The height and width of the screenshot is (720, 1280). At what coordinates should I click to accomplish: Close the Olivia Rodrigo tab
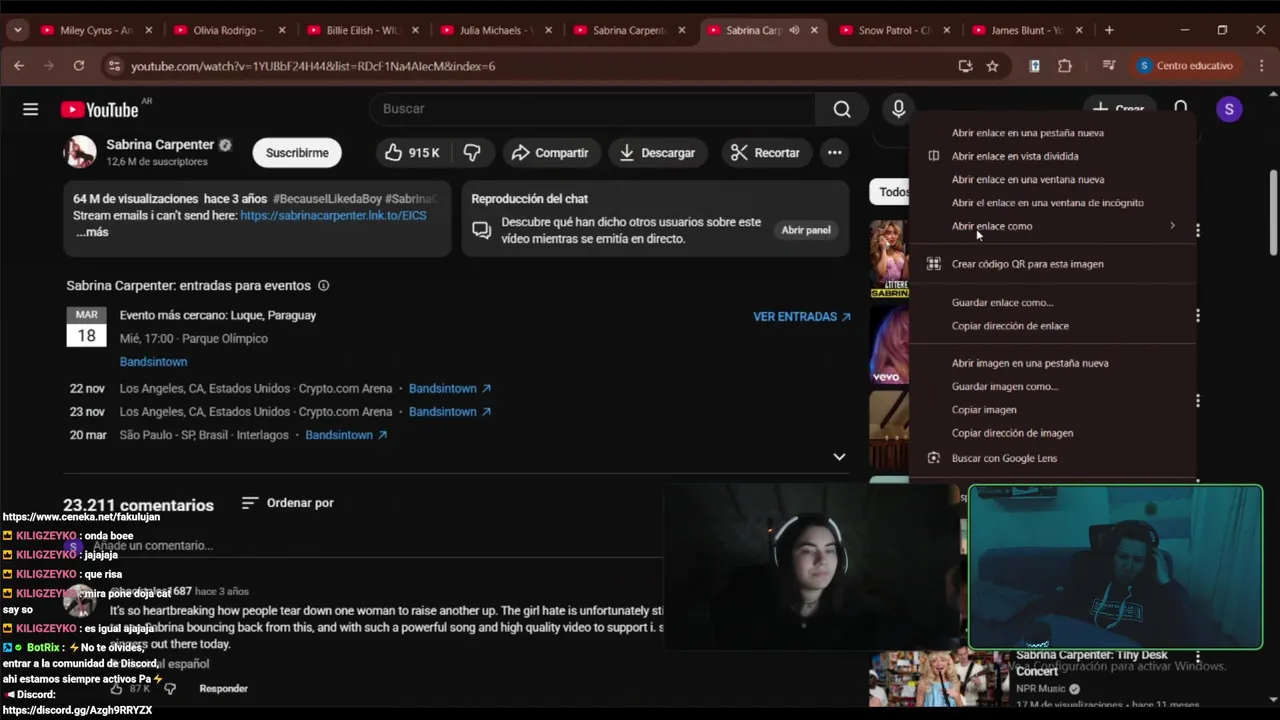tap(282, 30)
